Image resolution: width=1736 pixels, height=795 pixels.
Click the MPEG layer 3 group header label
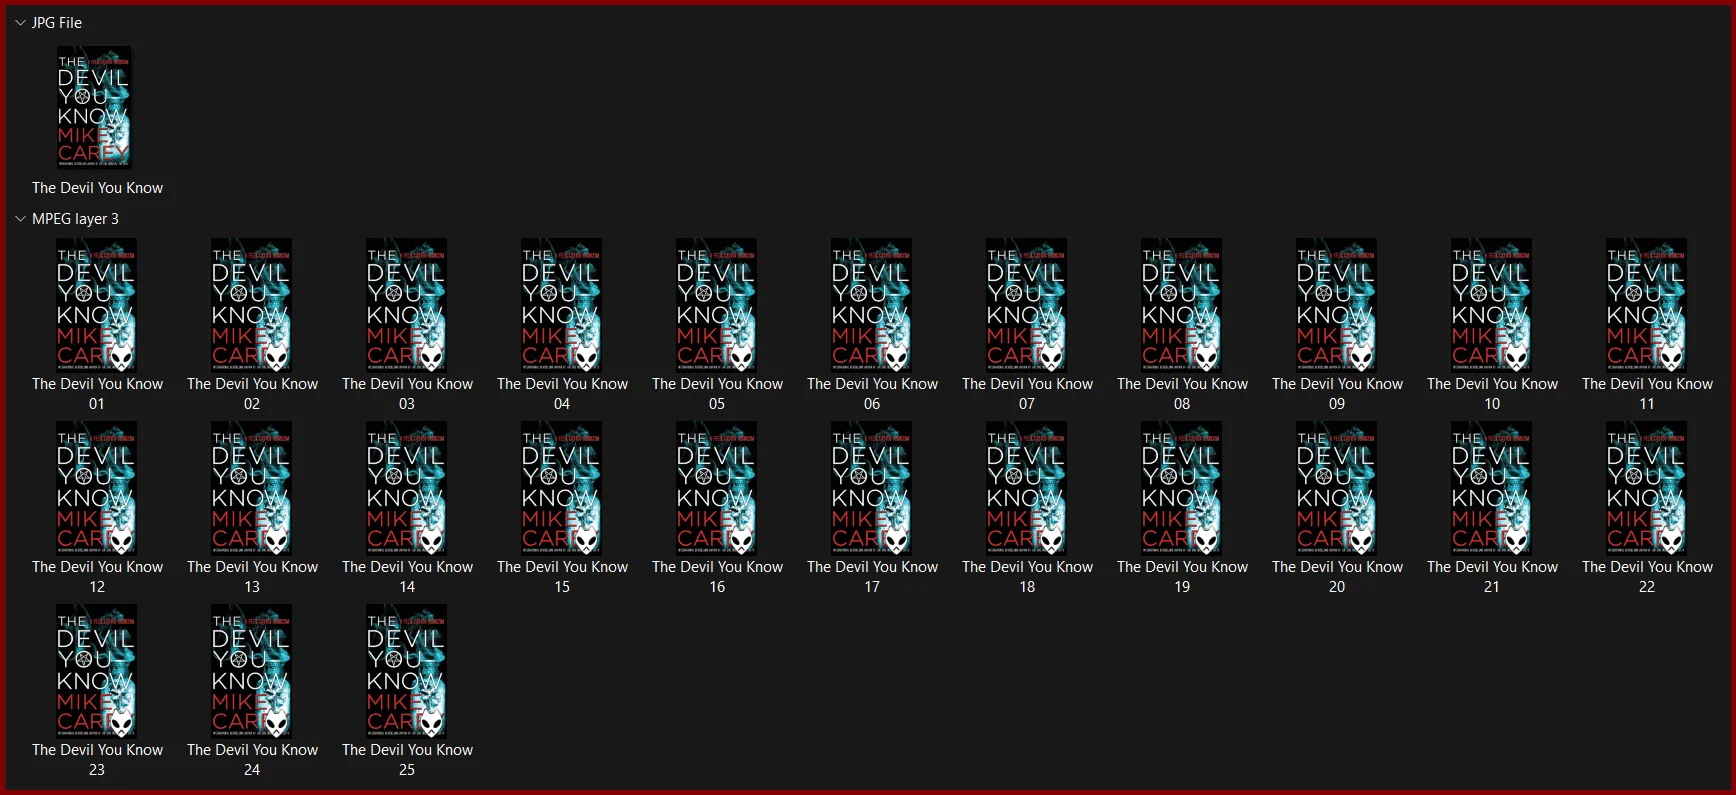pyautogui.click(x=75, y=219)
